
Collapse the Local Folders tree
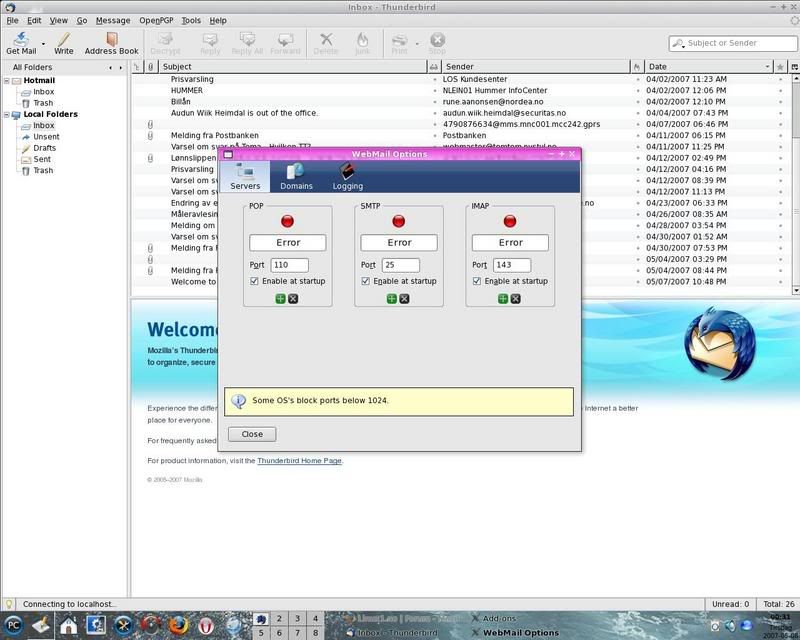(x=7, y=114)
